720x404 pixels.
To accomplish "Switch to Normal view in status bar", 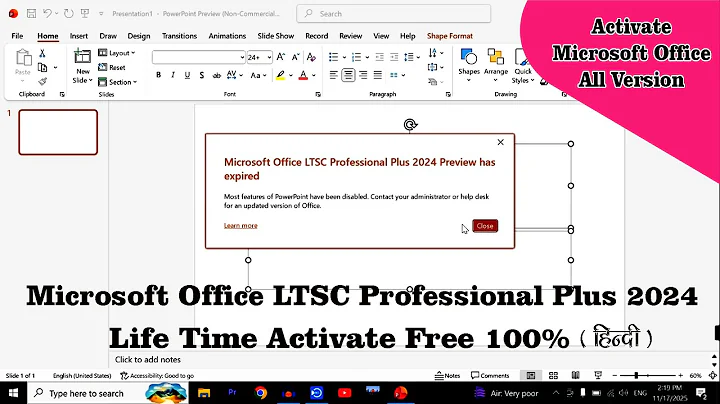I will 531,376.
